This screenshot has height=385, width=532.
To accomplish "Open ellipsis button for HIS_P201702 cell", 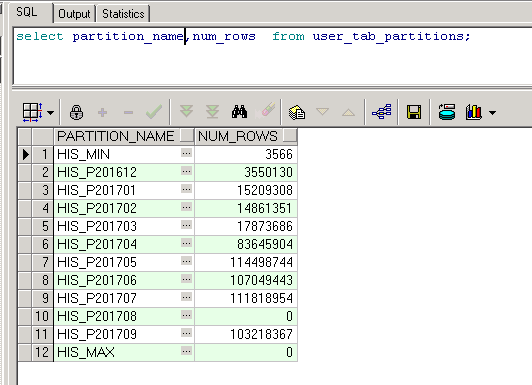I will pos(186,207).
